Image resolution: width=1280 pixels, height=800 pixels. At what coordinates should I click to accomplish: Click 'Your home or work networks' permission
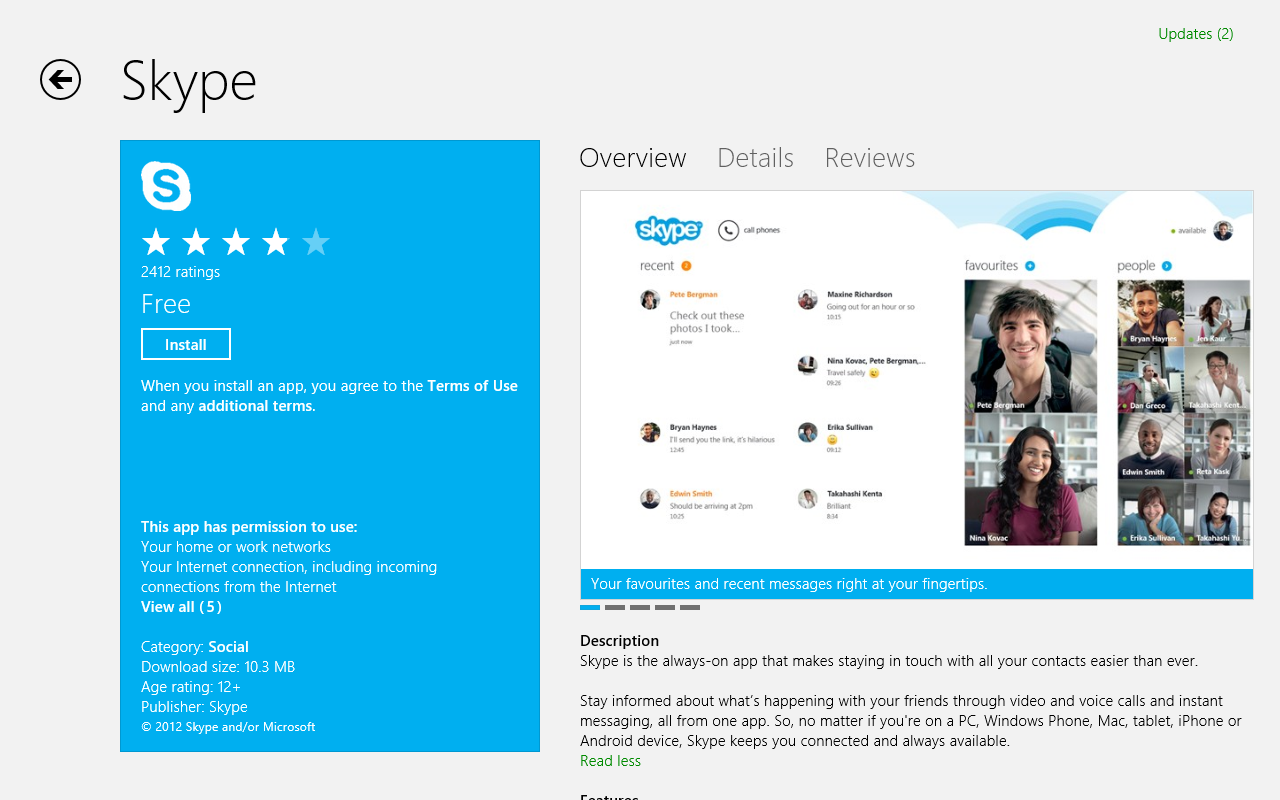[x=236, y=547]
